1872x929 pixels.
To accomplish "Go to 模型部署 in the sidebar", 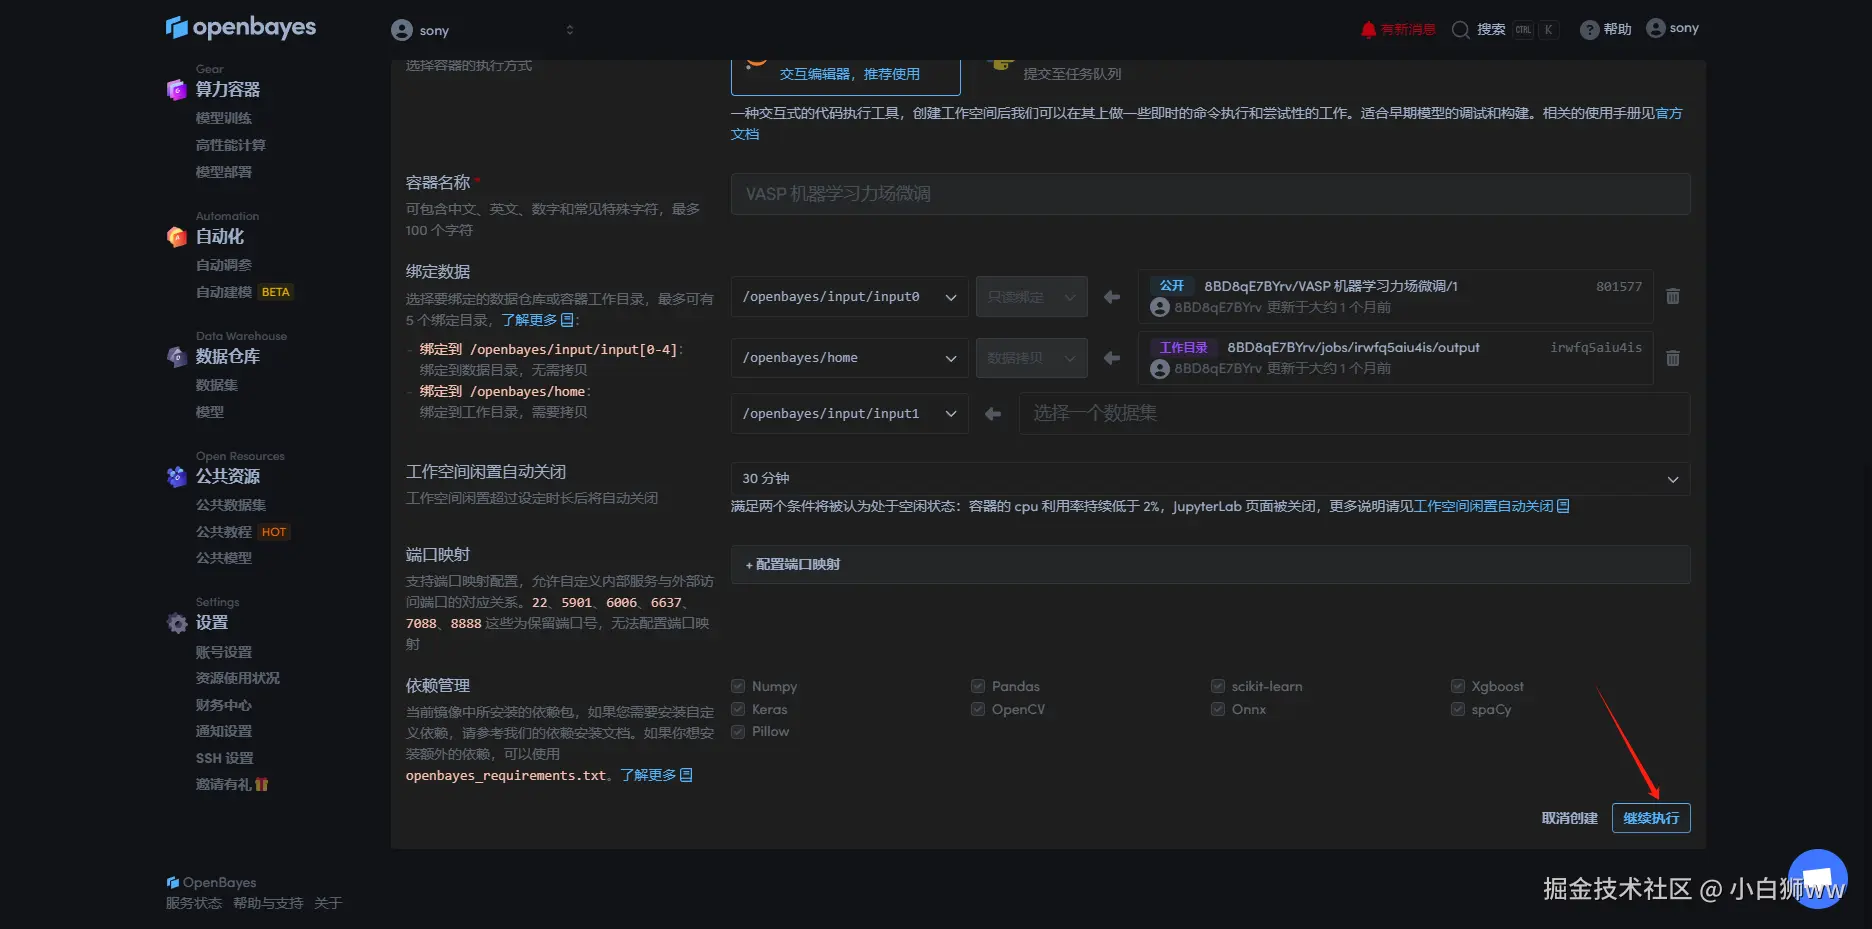I will 224,172.
